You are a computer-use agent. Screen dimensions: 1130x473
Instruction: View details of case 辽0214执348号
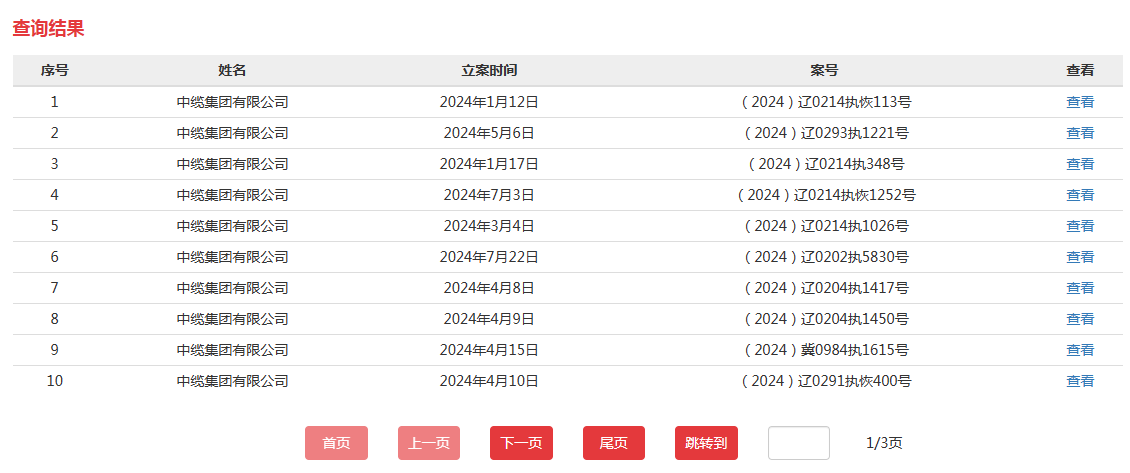pos(1080,164)
